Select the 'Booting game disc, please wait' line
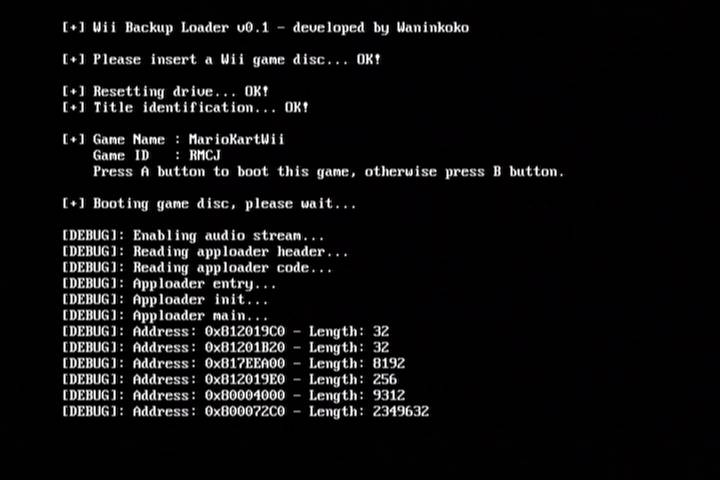This screenshot has width=720, height=480. [209, 203]
